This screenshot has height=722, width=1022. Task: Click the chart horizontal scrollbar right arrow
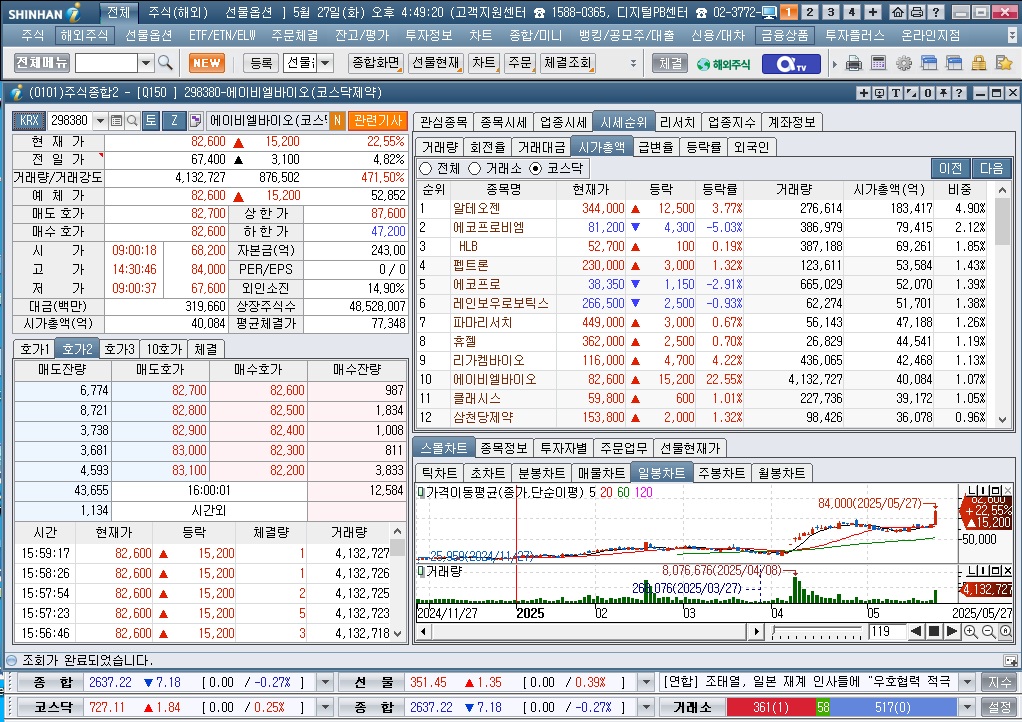pos(756,631)
